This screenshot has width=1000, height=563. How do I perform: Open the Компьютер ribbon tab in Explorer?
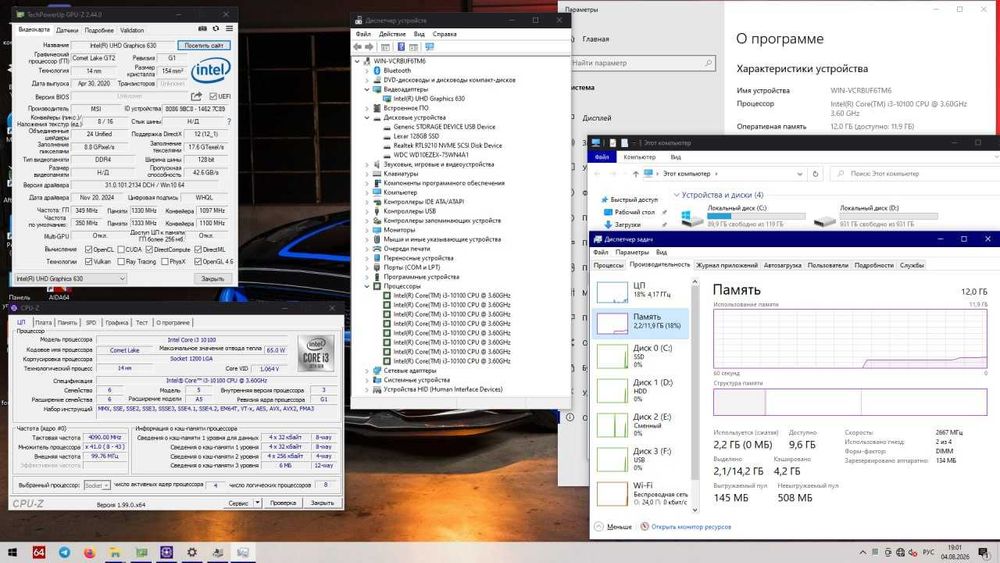point(640,157)
